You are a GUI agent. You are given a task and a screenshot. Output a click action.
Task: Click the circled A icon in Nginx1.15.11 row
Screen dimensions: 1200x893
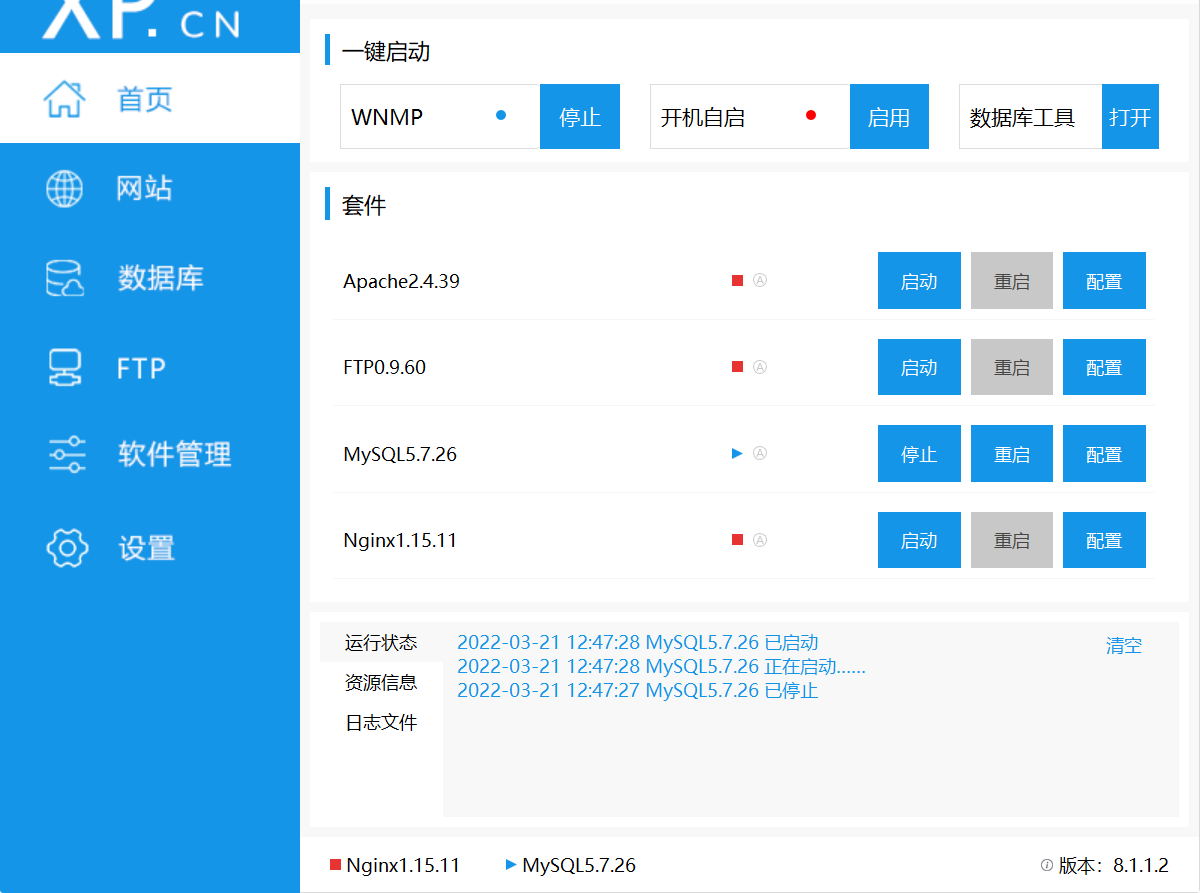tap(759, 540)
